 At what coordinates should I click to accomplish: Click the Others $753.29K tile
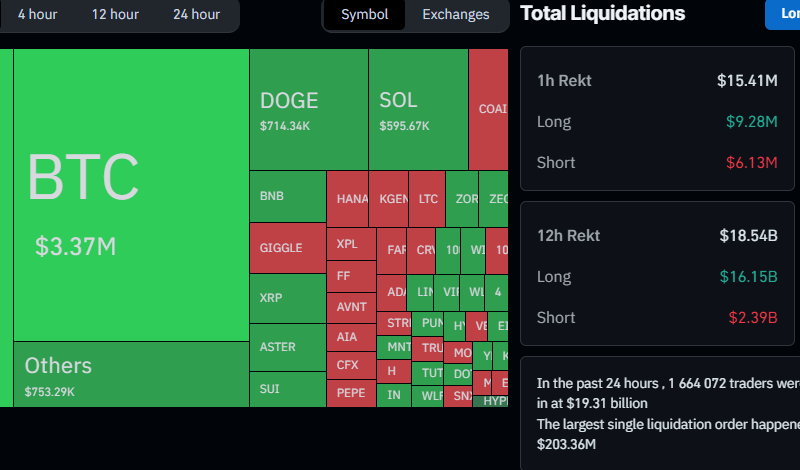coord(130,374)
